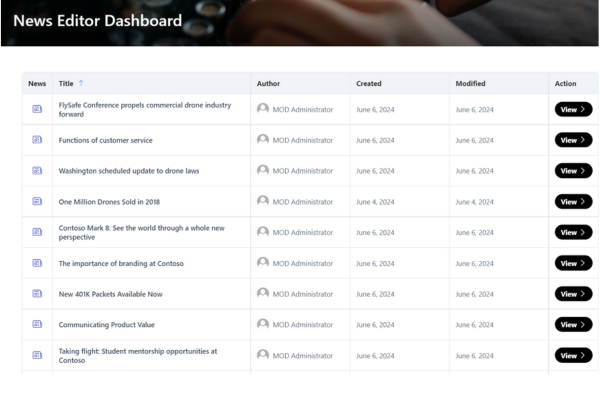This screenshot has height=400, width=600.
Task: Click news icon for Communicating Product Value row
Action: point(37,325)
